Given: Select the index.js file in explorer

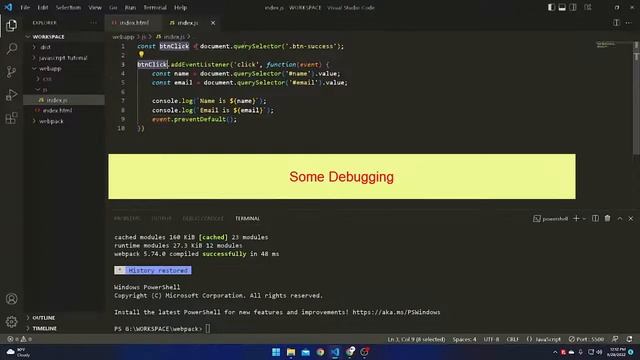Looking at the screenshot, I should (64, 100).
